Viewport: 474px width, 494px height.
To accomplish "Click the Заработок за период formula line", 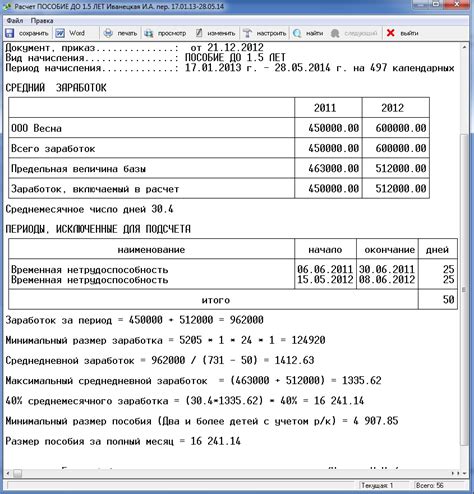I will click(134, 320).
